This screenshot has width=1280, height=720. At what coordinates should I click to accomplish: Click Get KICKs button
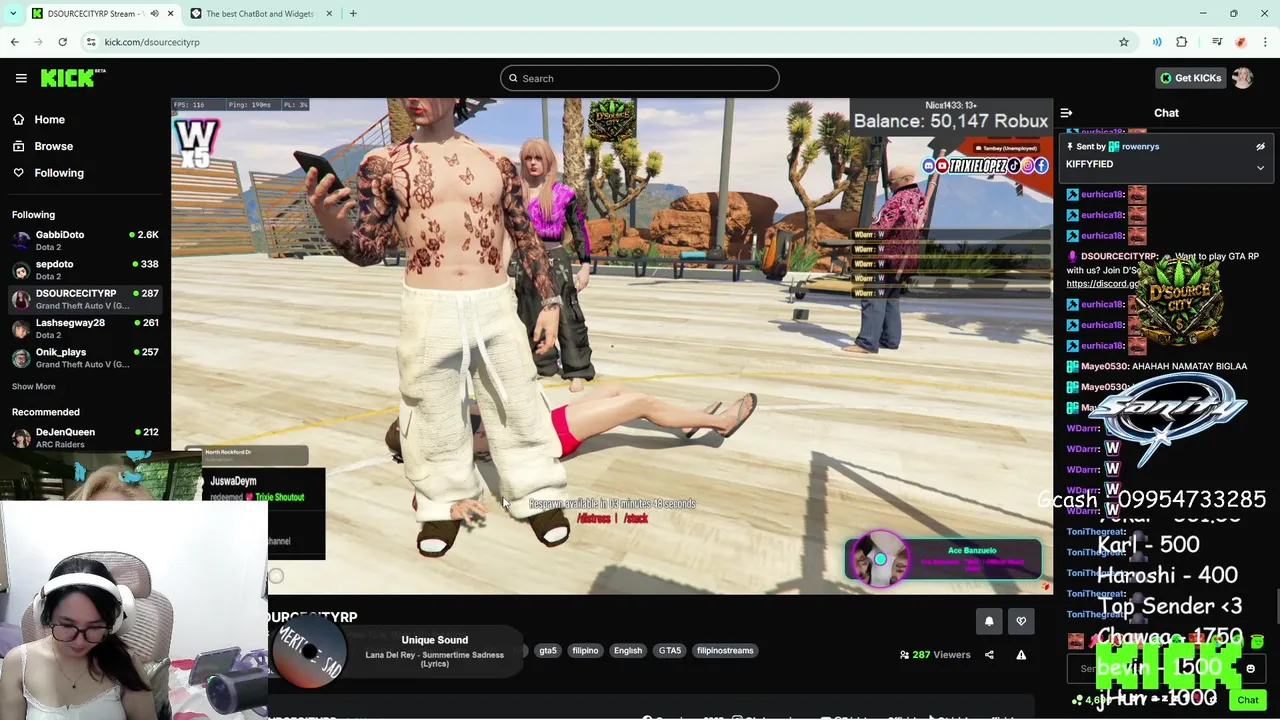coord(1190,78)
